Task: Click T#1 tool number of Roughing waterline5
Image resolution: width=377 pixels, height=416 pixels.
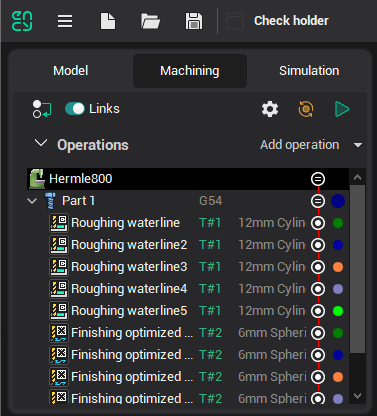Action: coord(210,311)
